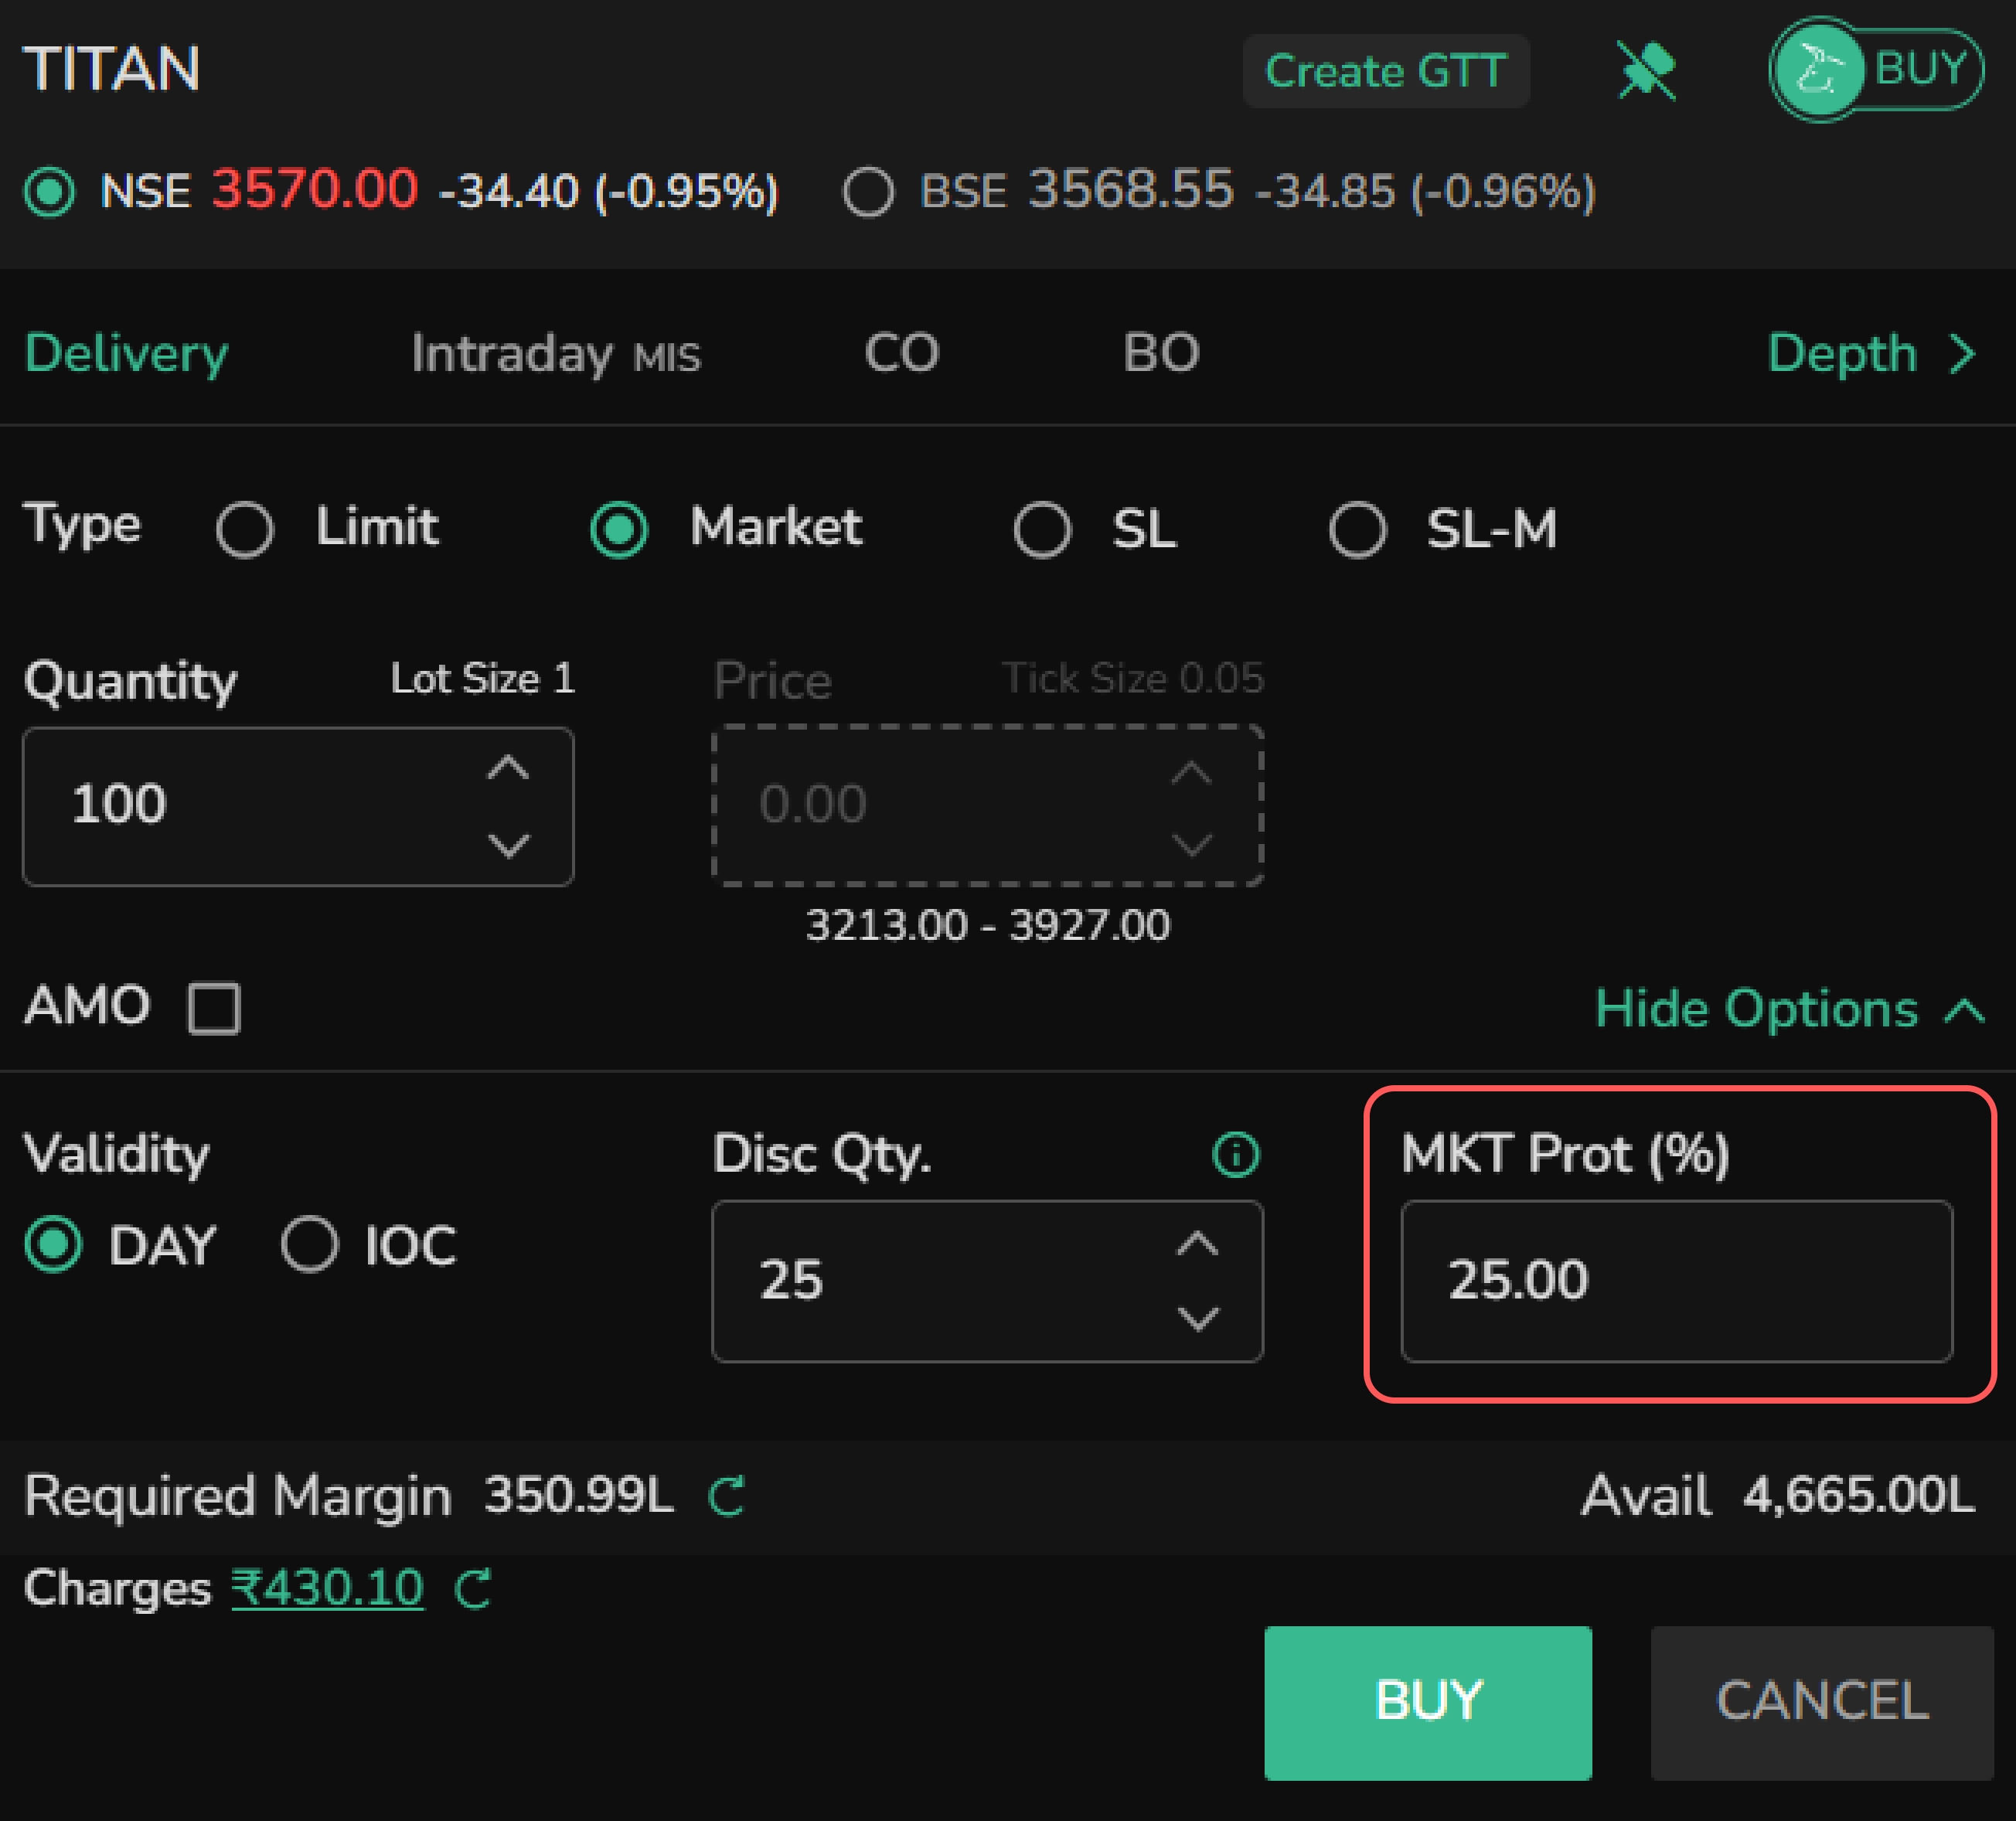This screenshot has height=1821, width=2016.
Task: Decrease Quantity with the down arrow
Action: pos(508,846)
